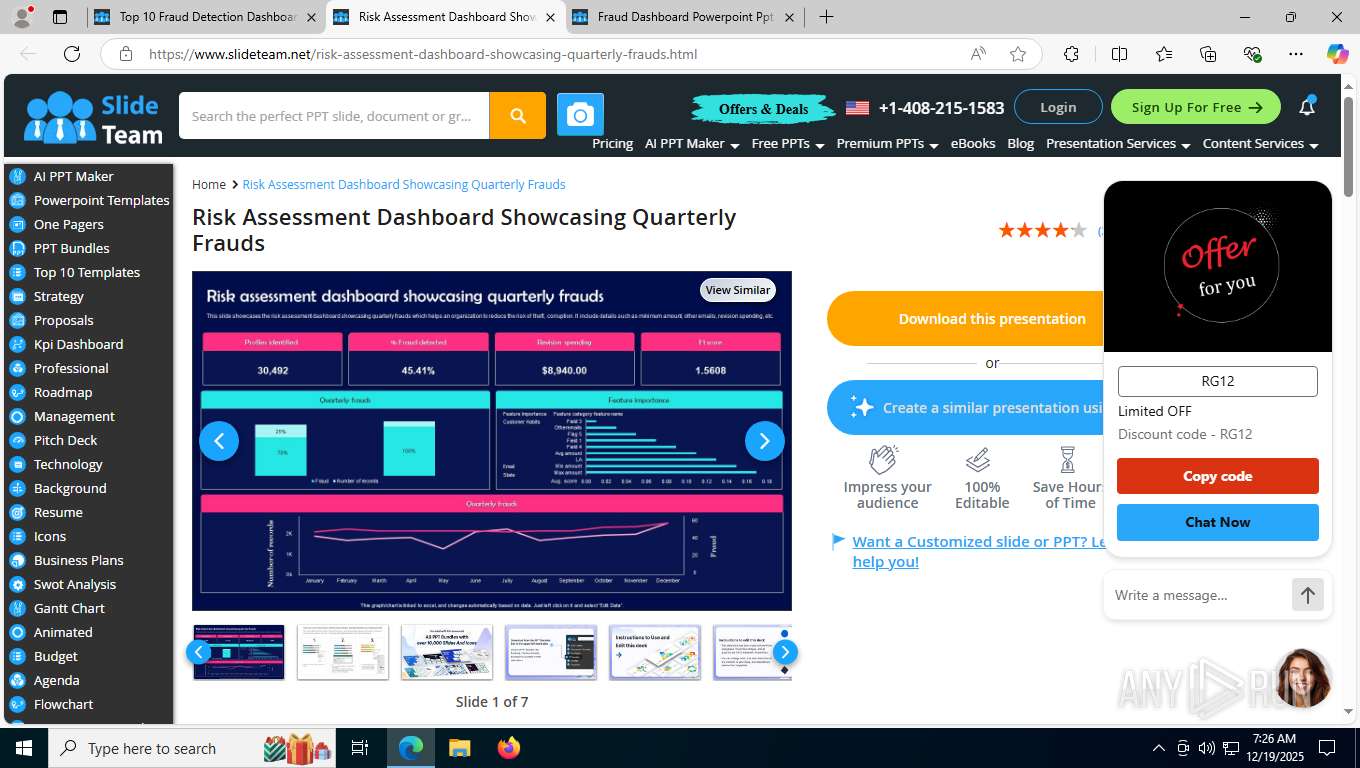The image size is (1360, 768).
Task: Open Powerpoint Templates in sidebar
Action: click(102, 200)
